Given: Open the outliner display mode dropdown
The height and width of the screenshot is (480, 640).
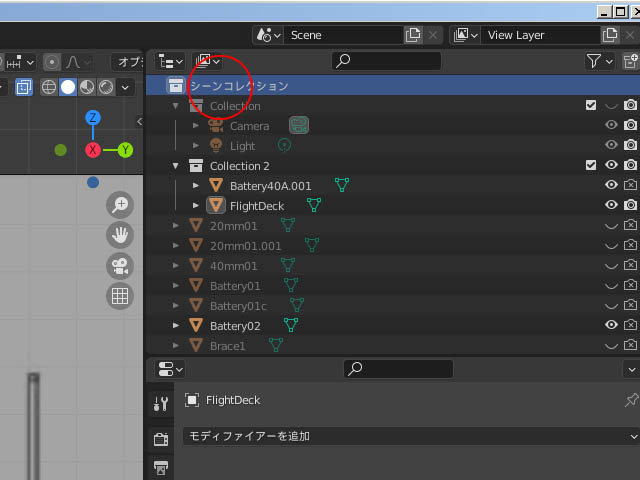Looking at the screenshot, I should pyautogui.click(x=207, y=62).
